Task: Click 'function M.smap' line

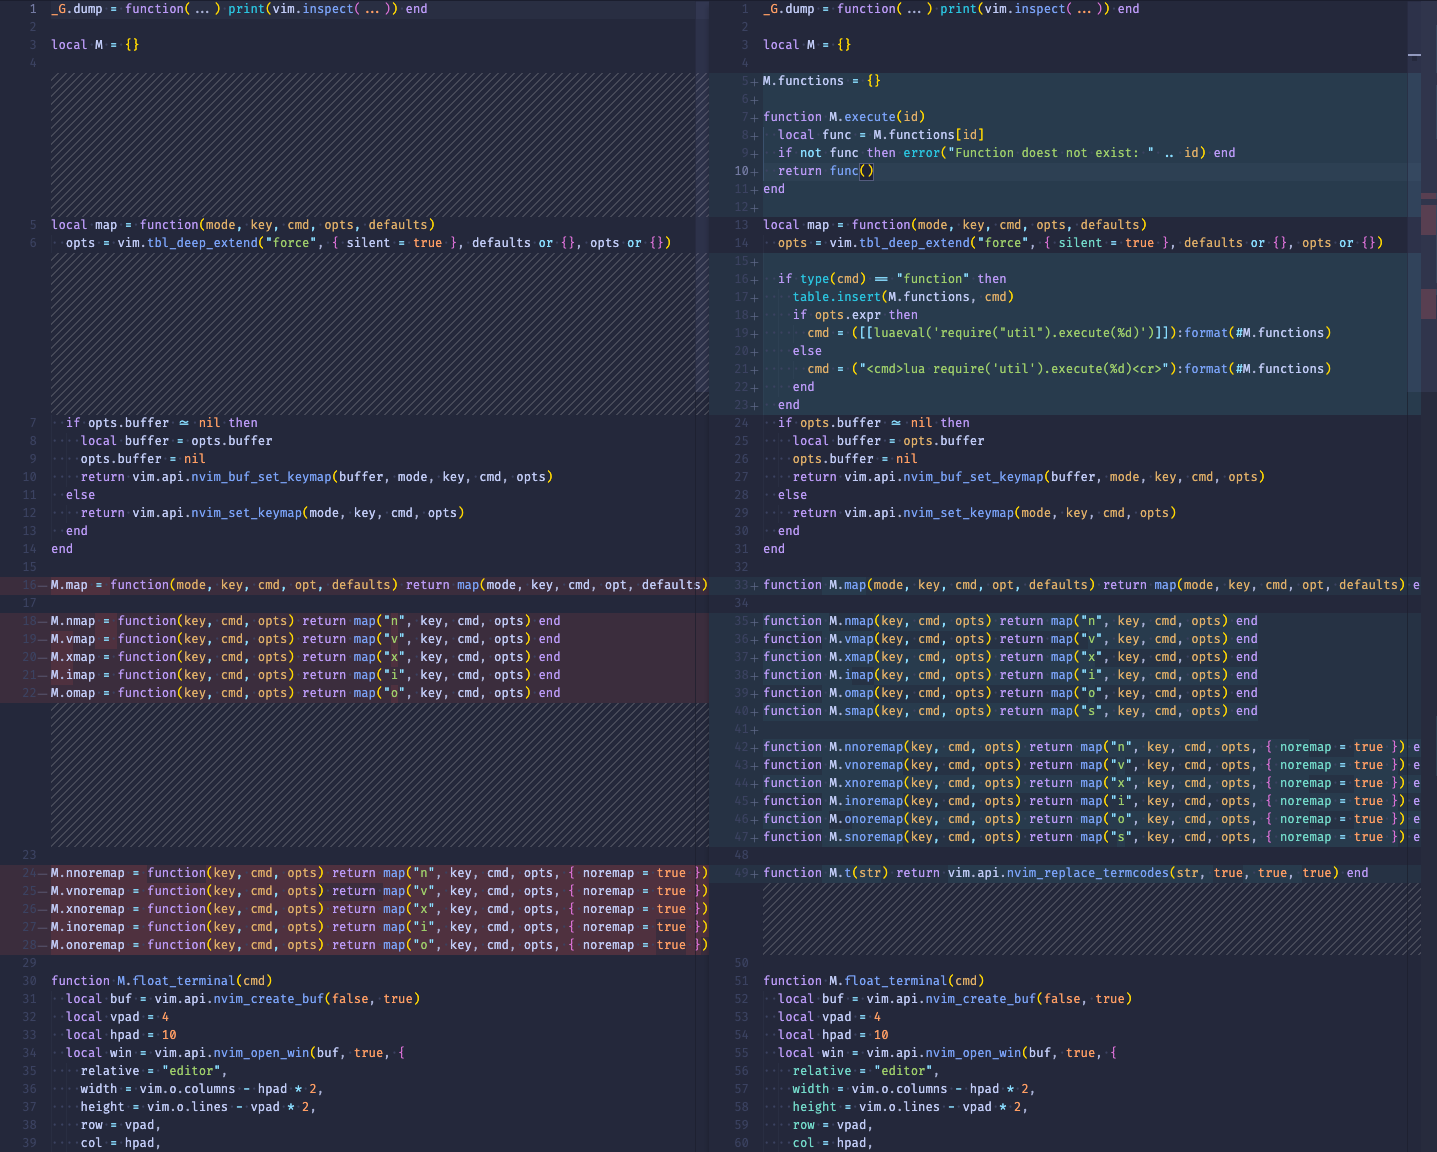Action: (1010, 711)
